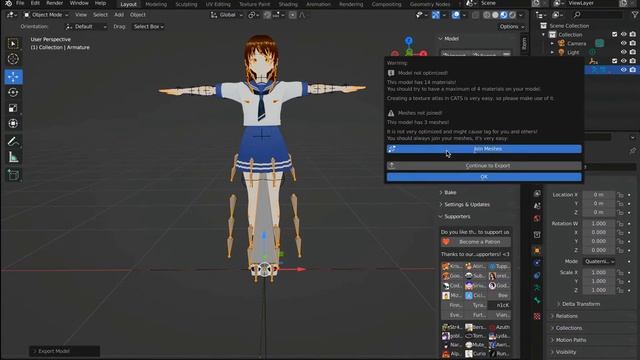
Task: Toggle X-ray display in viewport header
Action: 475,15
